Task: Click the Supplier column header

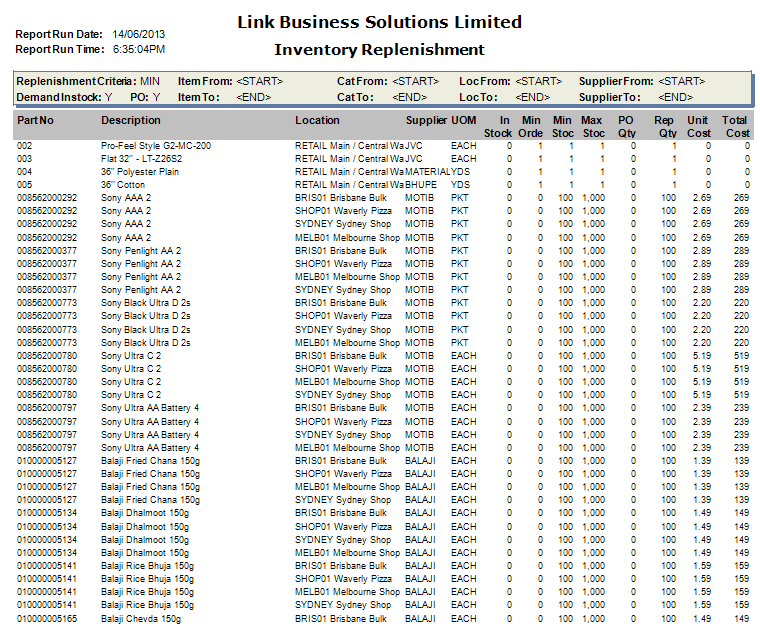Action: 426,120
